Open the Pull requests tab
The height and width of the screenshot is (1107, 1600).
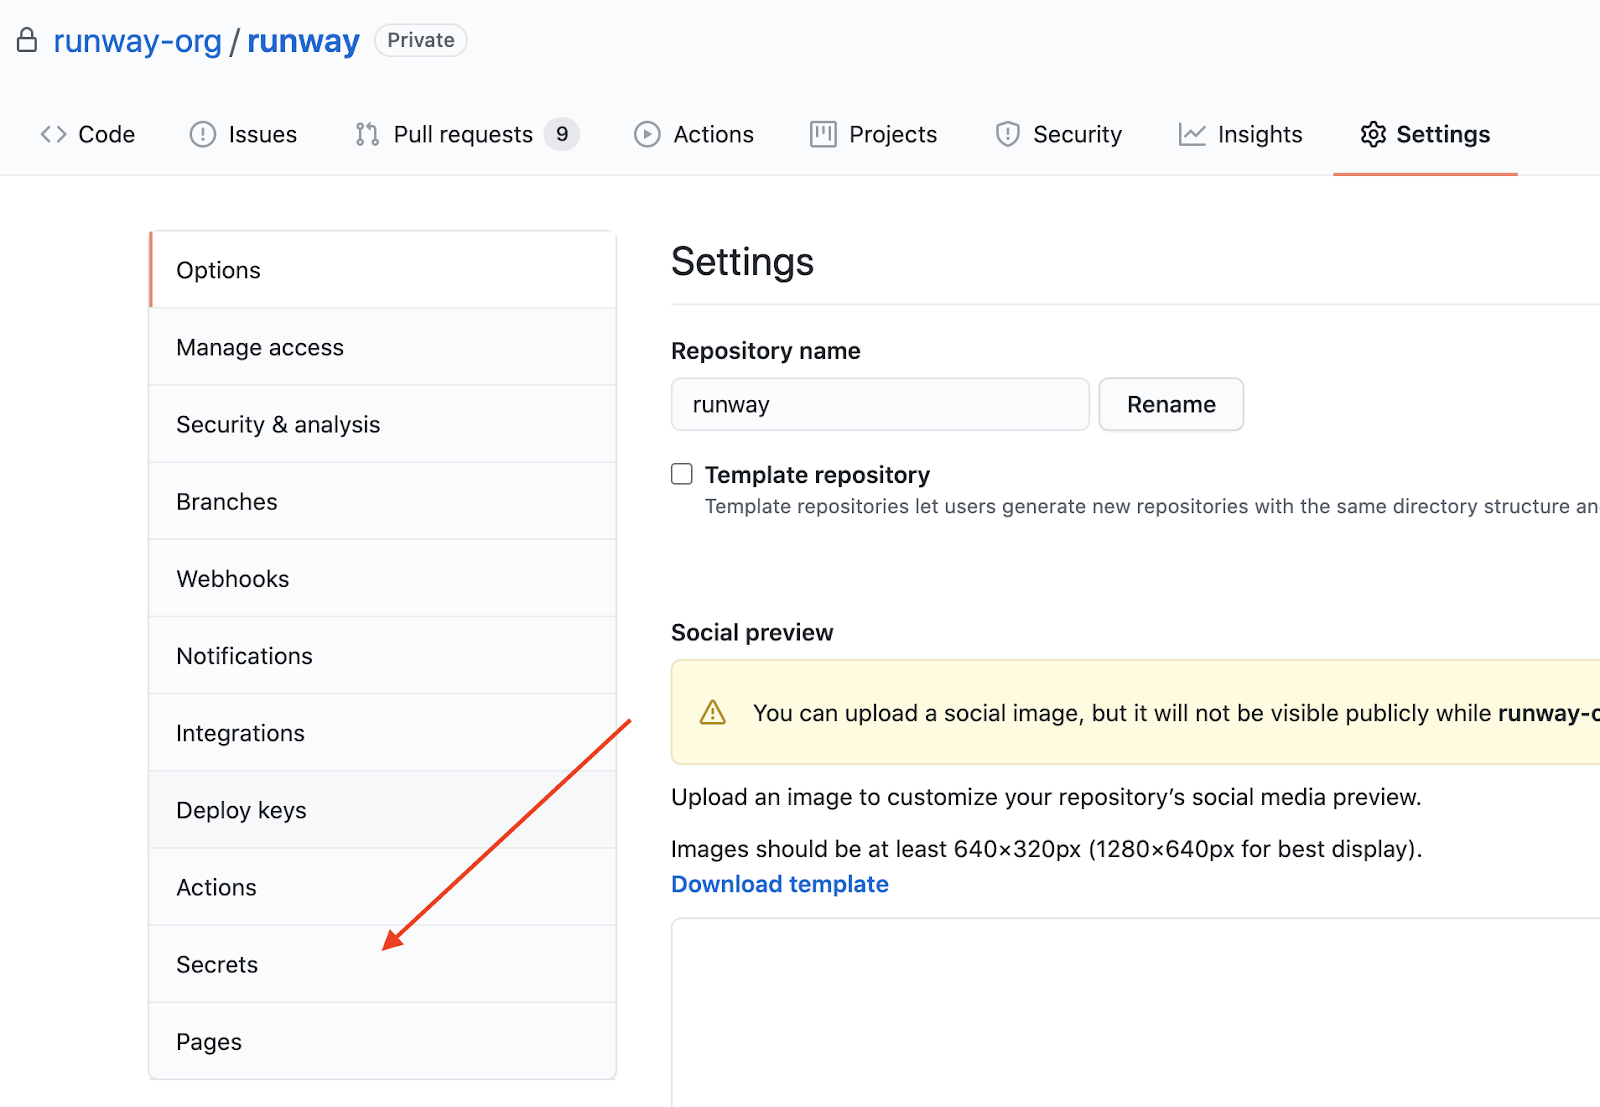(x=461, y=133)
